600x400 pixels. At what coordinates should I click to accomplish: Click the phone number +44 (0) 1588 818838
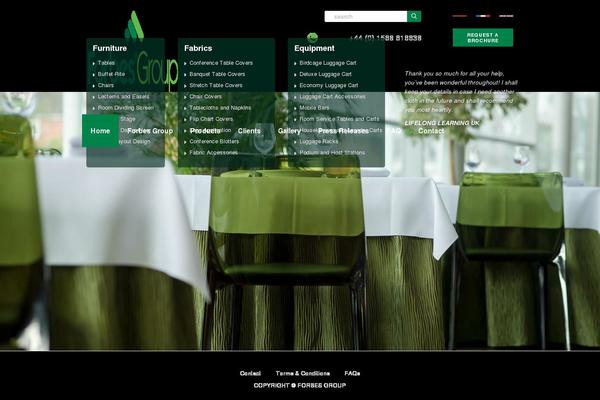(385, 38)
